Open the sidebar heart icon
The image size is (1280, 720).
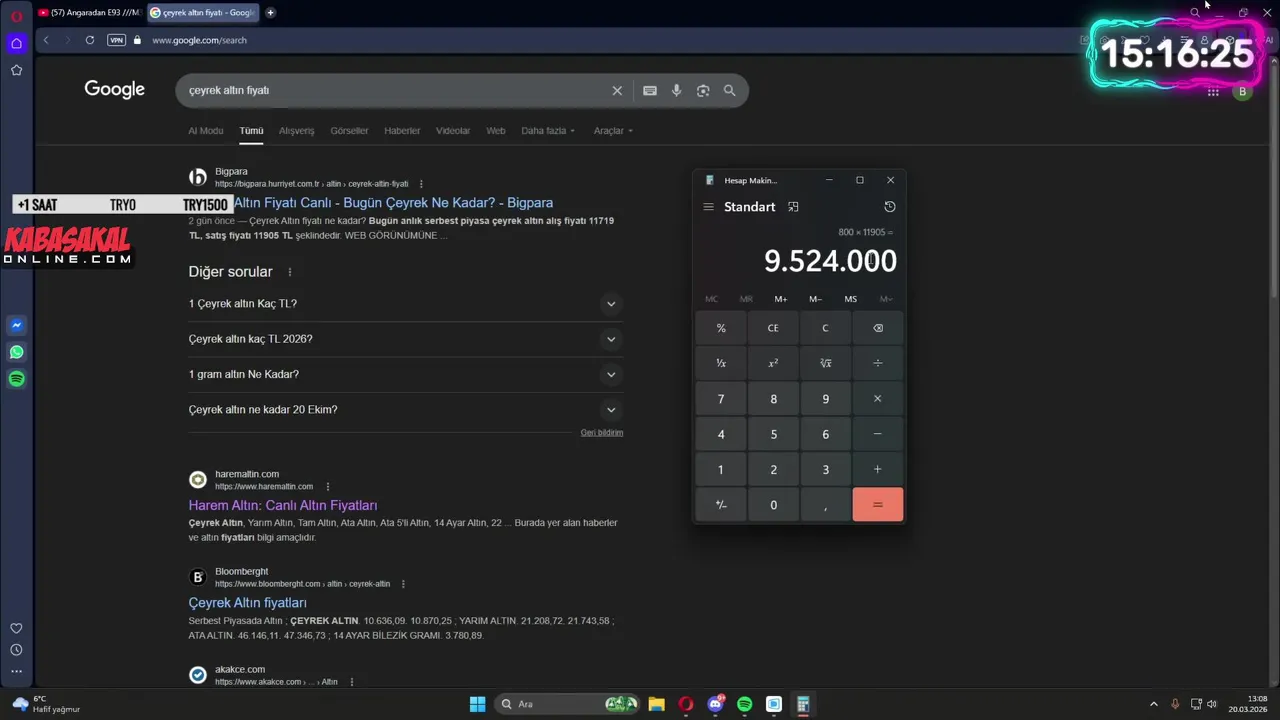click(x=16, y=628)
